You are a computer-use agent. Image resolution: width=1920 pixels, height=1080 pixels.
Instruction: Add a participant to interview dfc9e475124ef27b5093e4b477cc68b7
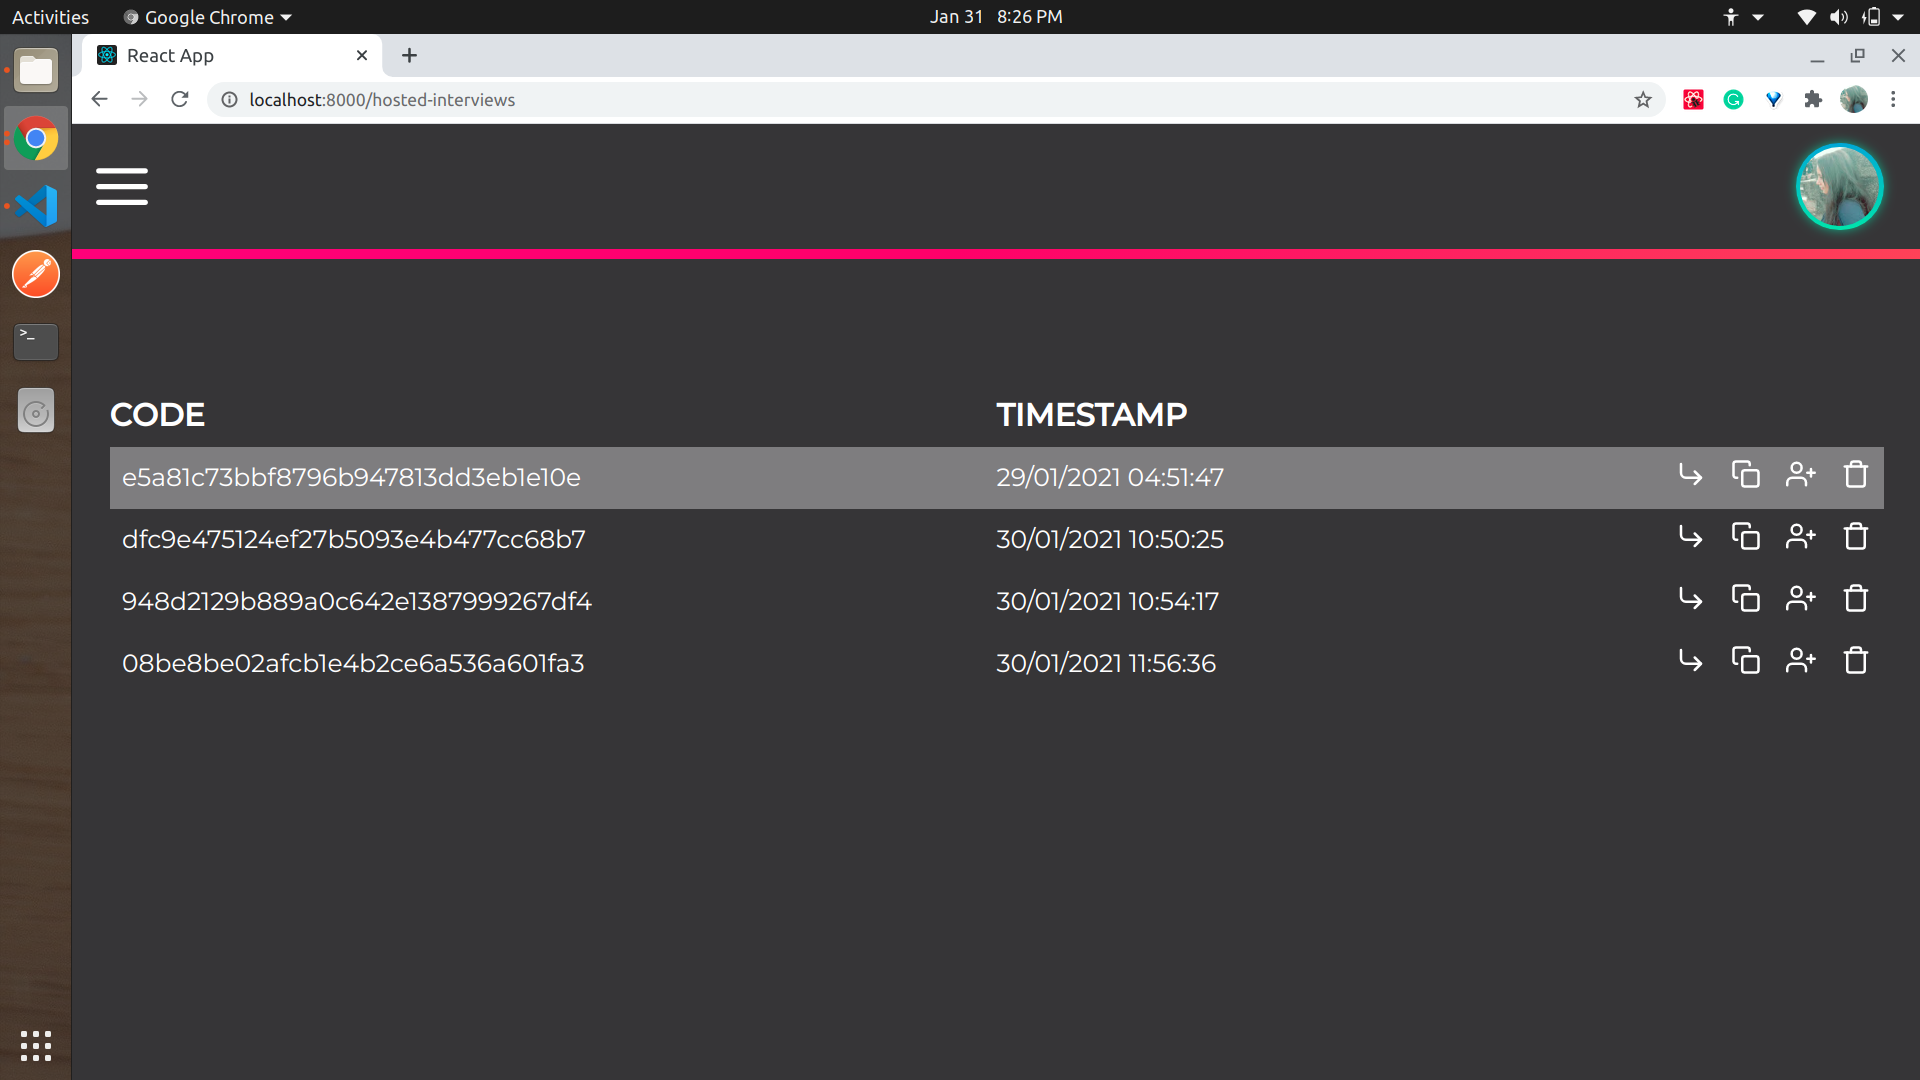coord(1799,537)
